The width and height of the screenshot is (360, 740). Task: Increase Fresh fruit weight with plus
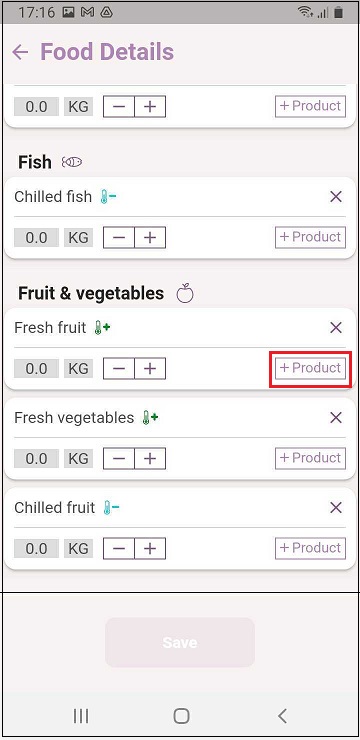point(150,369)
